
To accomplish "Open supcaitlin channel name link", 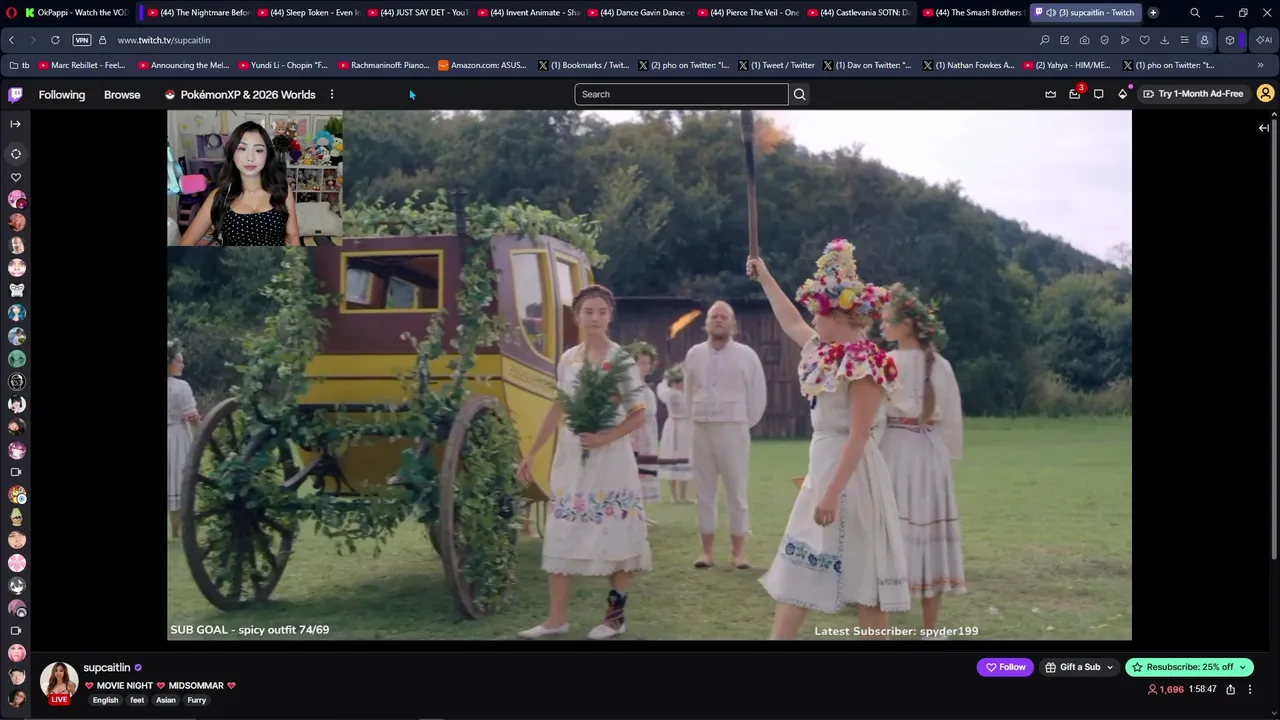I will pos(107,667).
